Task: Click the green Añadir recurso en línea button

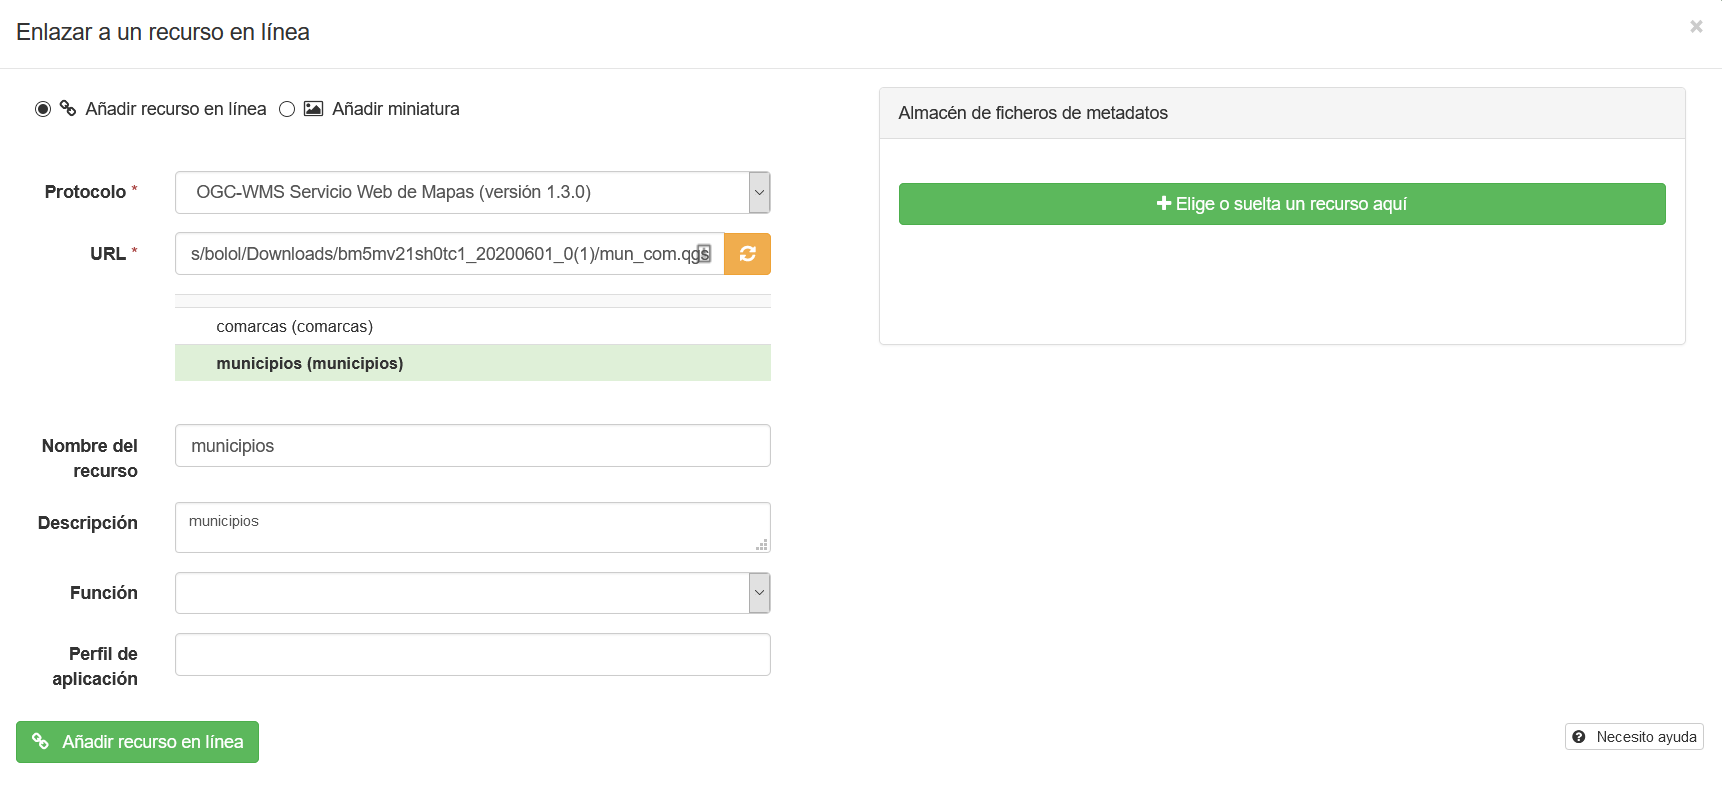Action: point(137,742)
